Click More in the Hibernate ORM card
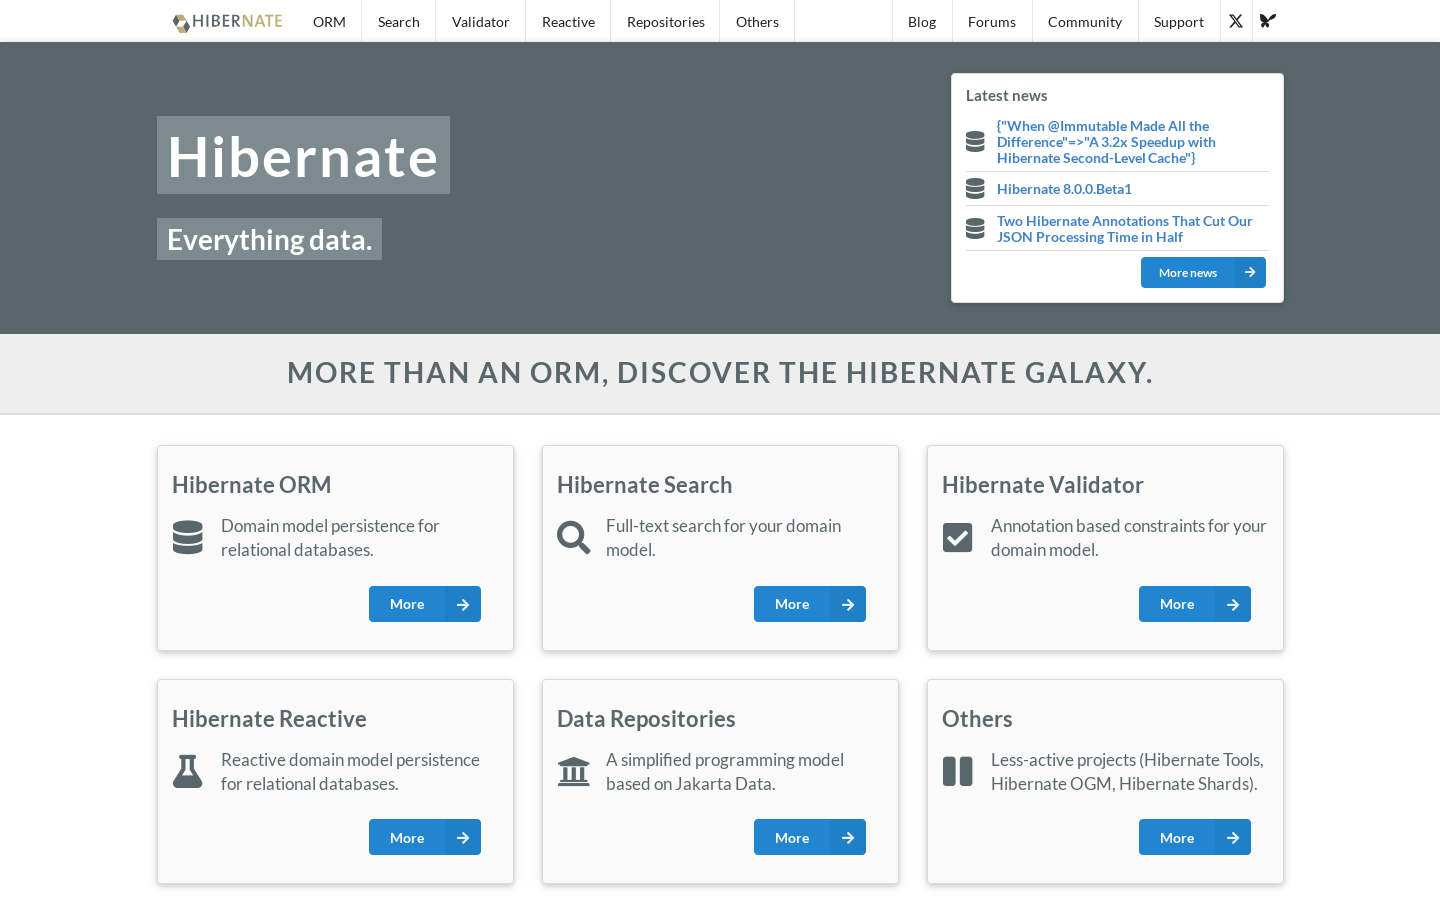The image size is (1440, 900). pos(425,604)
